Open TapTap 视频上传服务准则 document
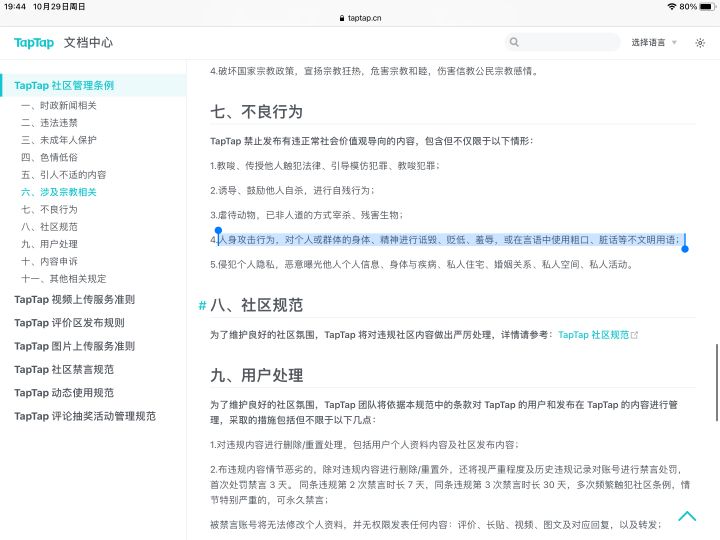The image size is (720, 540). (74, 299)
